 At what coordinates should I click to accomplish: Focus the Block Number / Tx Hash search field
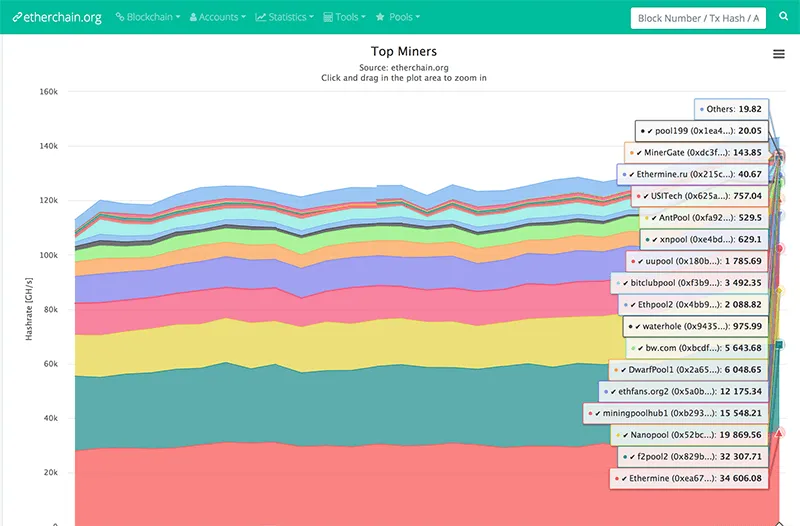pyautogui.click(x=698, y=18)
